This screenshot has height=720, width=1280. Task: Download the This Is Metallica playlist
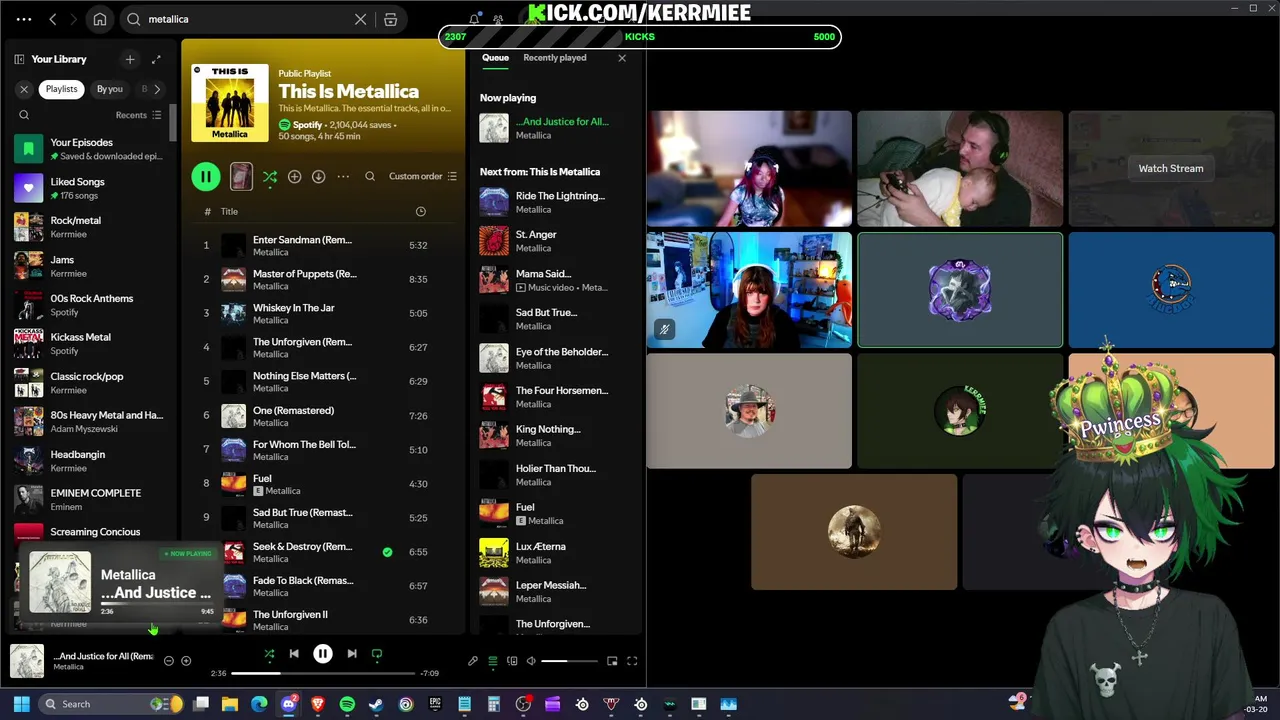[318, 177]
